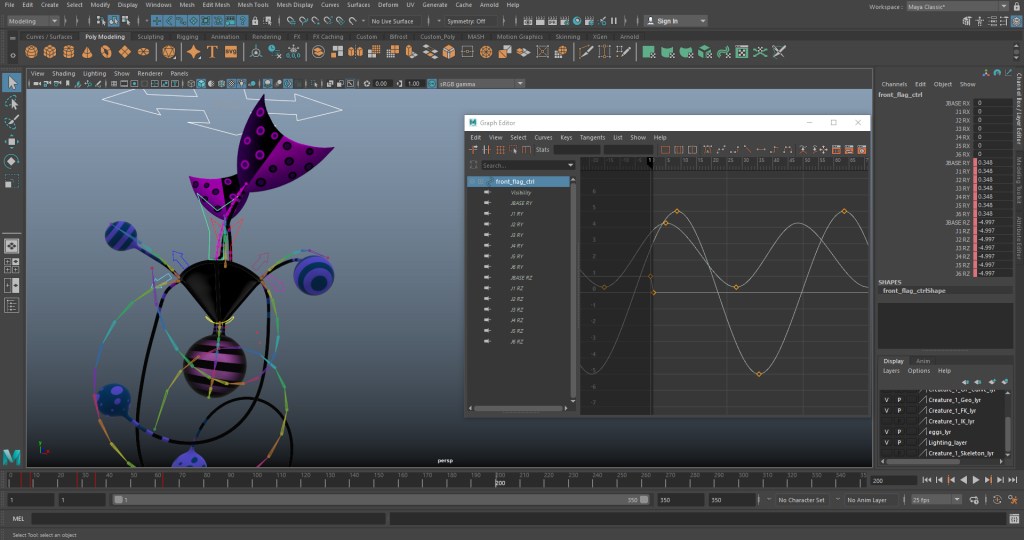The image size is (1024, 540).
Task: Click the SVG import shelf icon
Action: [230, 52]
